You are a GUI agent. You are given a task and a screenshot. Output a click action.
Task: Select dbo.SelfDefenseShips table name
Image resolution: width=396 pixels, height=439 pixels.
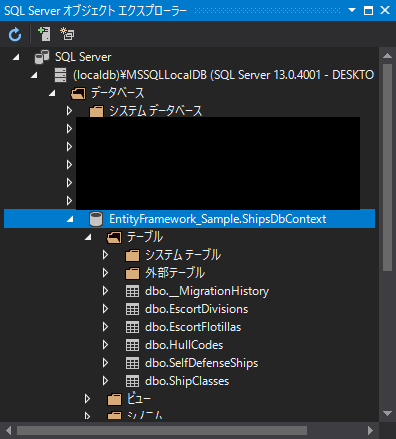[x=202, y=363]
